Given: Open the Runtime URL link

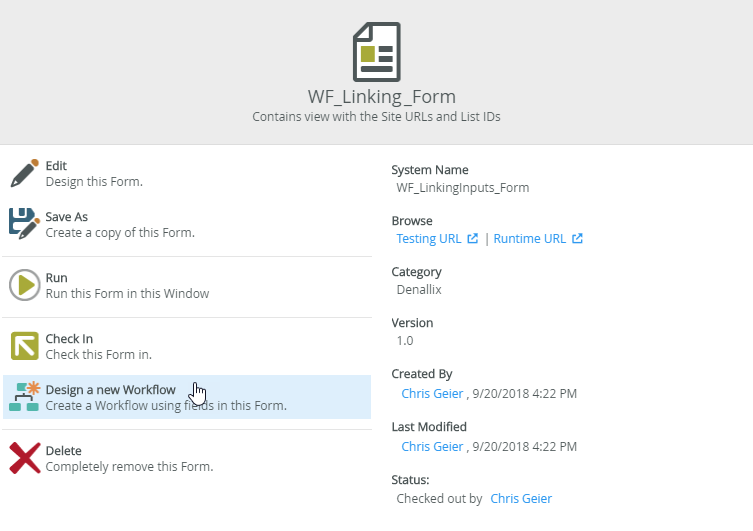Looking at the screenshot, I should 529,239.
